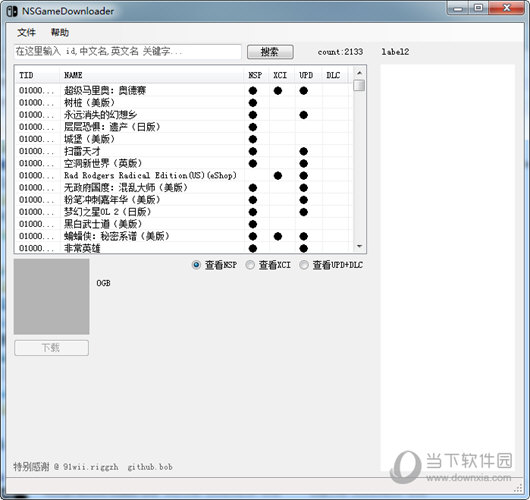Click the UPD dot for 梦幻之星OL 2
This screenshot has width=530, height=500.
pos(304,212)
